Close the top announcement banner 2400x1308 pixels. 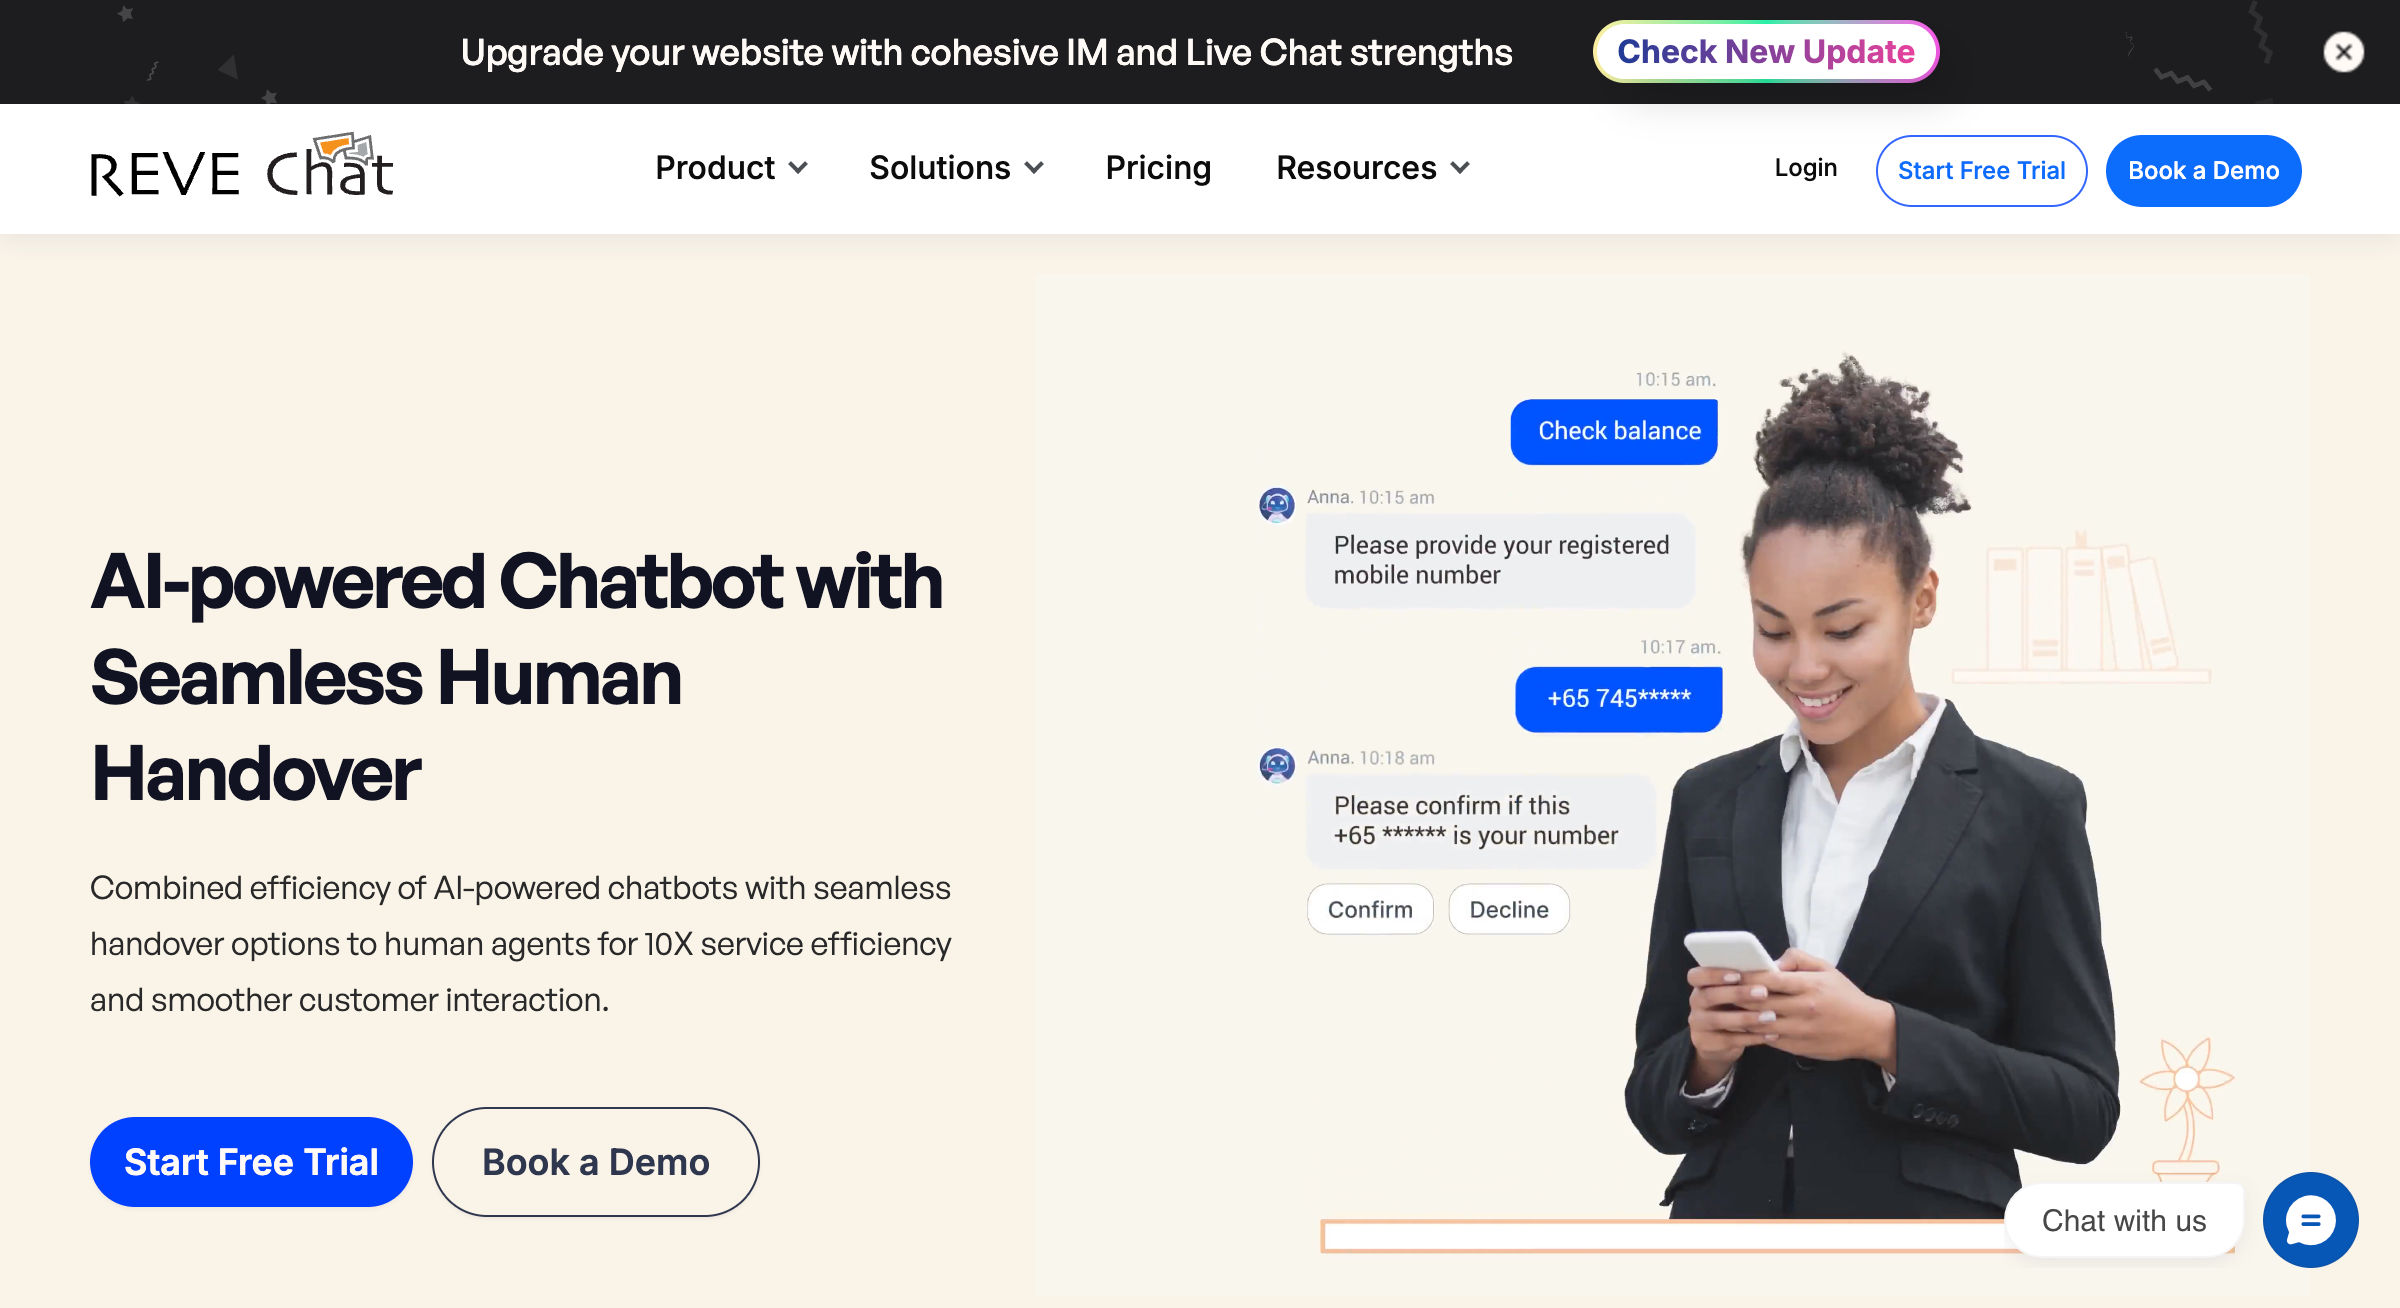[2343, 52]
